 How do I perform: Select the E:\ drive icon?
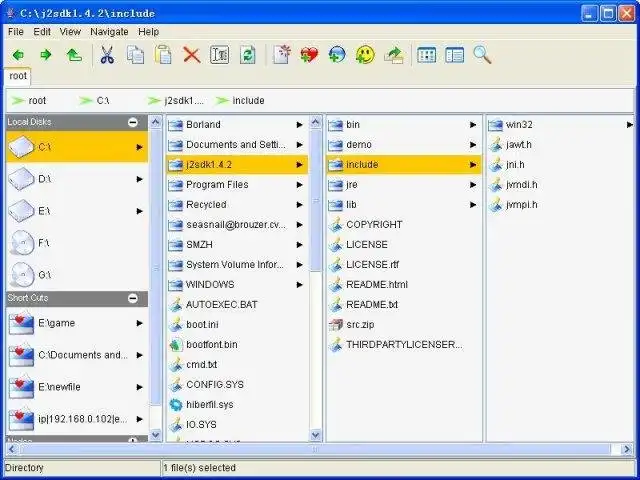coord(21,211)
